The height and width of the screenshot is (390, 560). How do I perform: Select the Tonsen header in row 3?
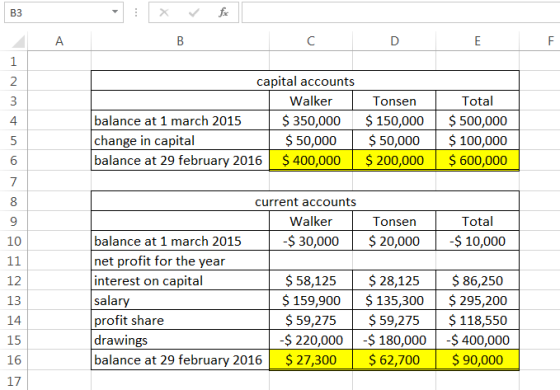point(394,101)
